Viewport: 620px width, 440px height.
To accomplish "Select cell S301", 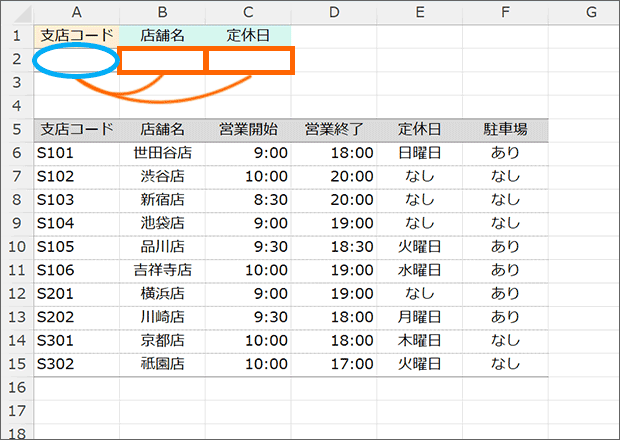I will click(x=77, y=341).
